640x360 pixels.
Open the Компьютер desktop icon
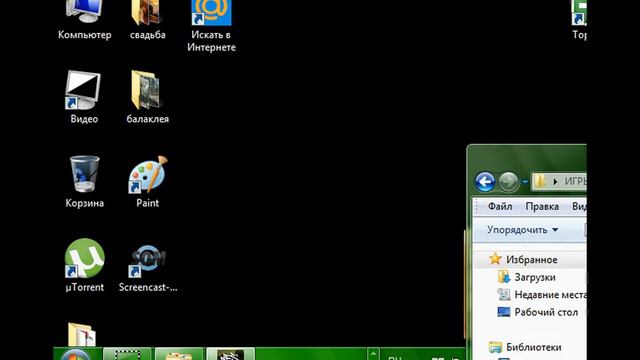84,18
